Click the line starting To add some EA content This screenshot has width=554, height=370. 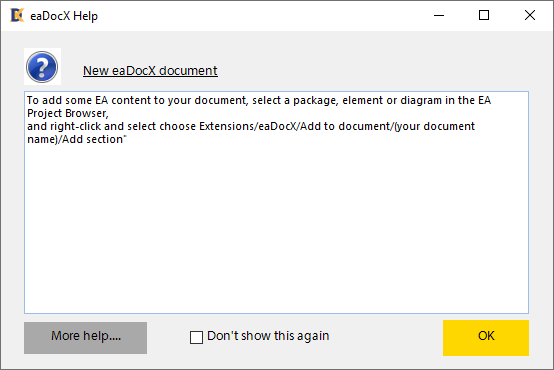point(259,100)
